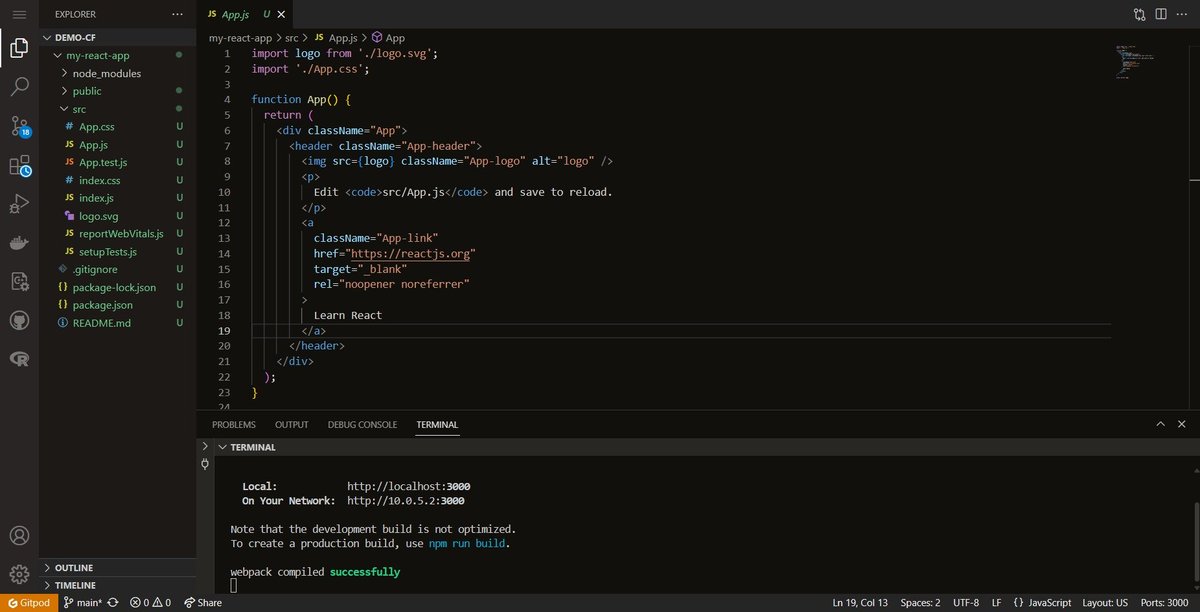Open the Manage gear icon
1200x612 pixels.
[19, 574]
